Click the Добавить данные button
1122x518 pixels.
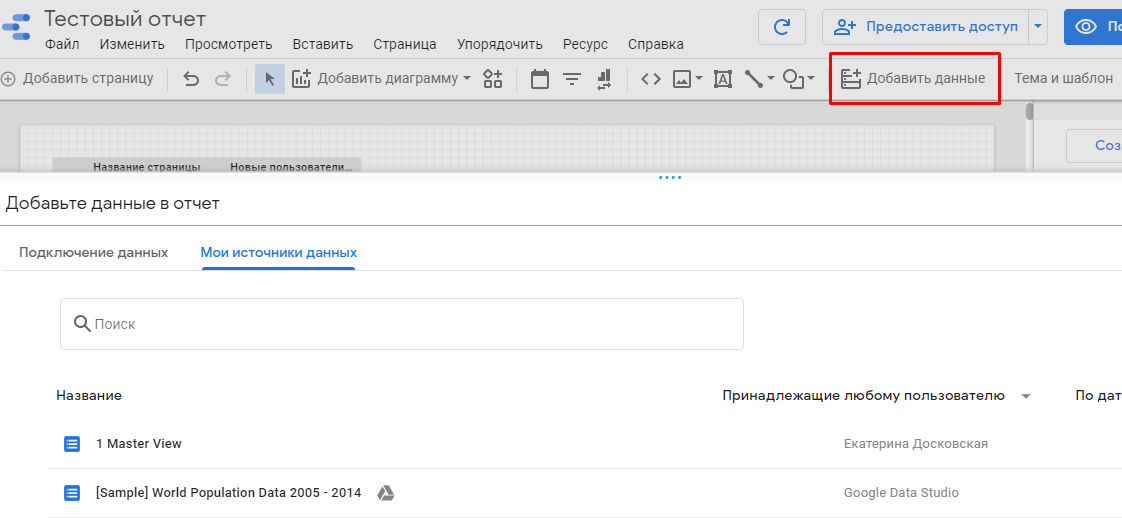914,79
